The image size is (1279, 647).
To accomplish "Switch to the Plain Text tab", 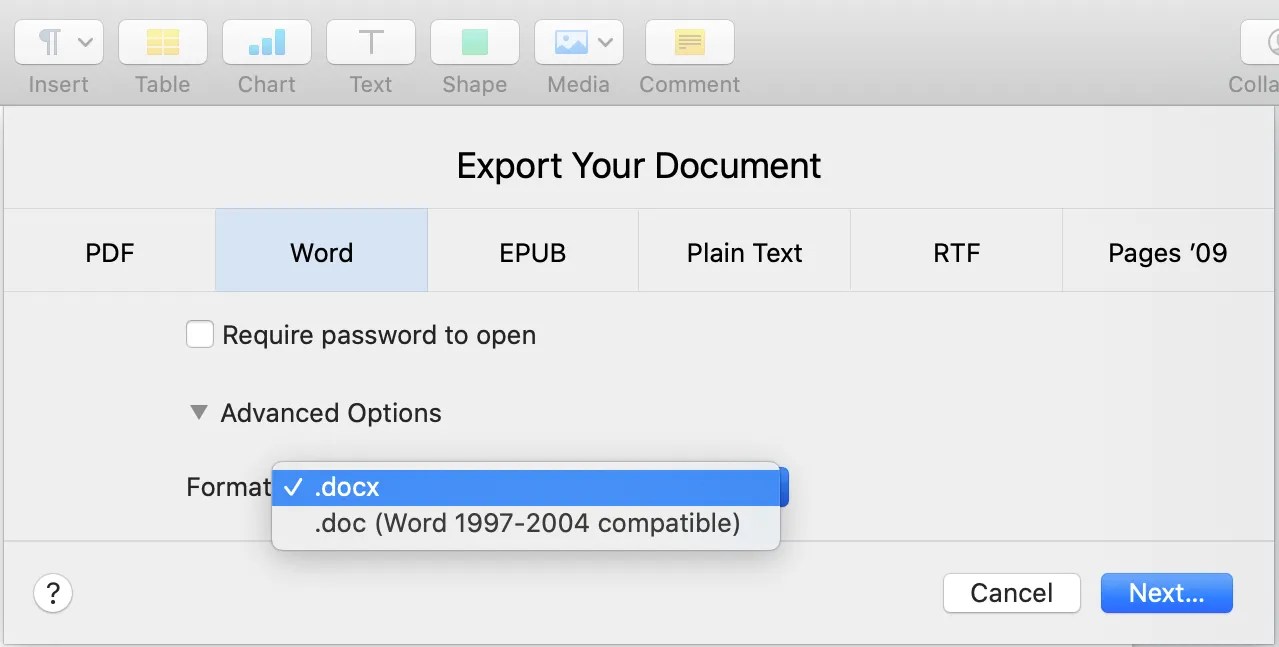I will click(x=743, y=252).
